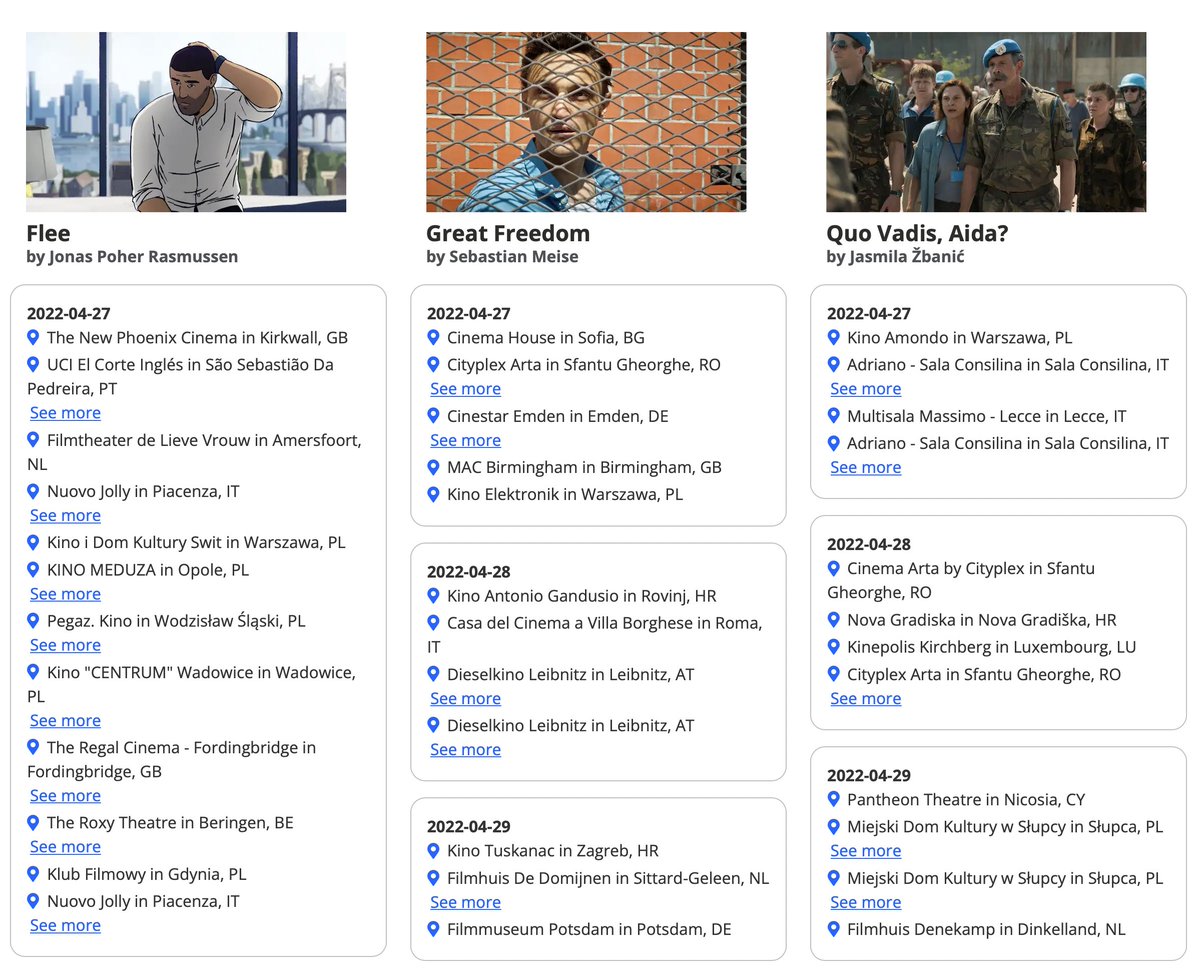Open See more under UCI El Corte Inglés
The height and width of the screenshot is (969, 1200).
pyautogui.click(x=65, y=413)
